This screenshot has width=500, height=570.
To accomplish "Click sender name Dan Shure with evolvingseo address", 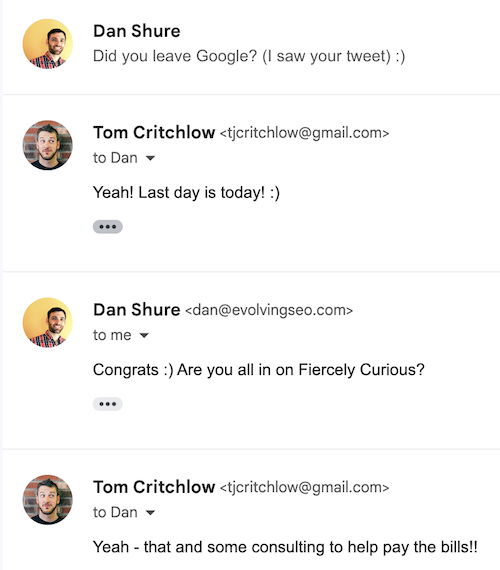I will [x=137, y=310].
